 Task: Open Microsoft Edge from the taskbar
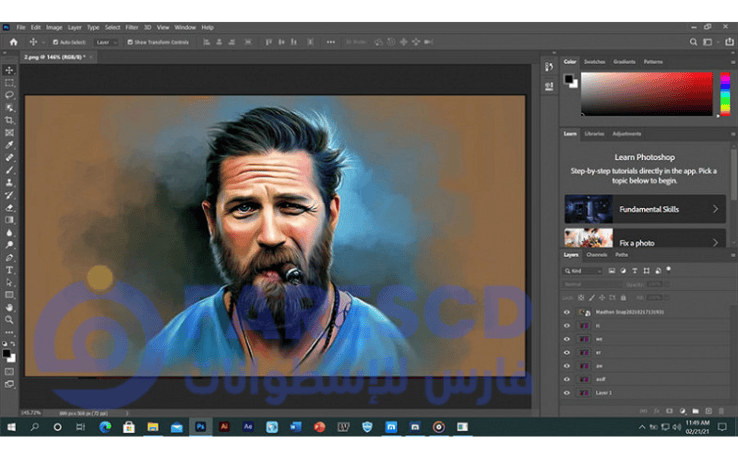(x=105, y=427)
